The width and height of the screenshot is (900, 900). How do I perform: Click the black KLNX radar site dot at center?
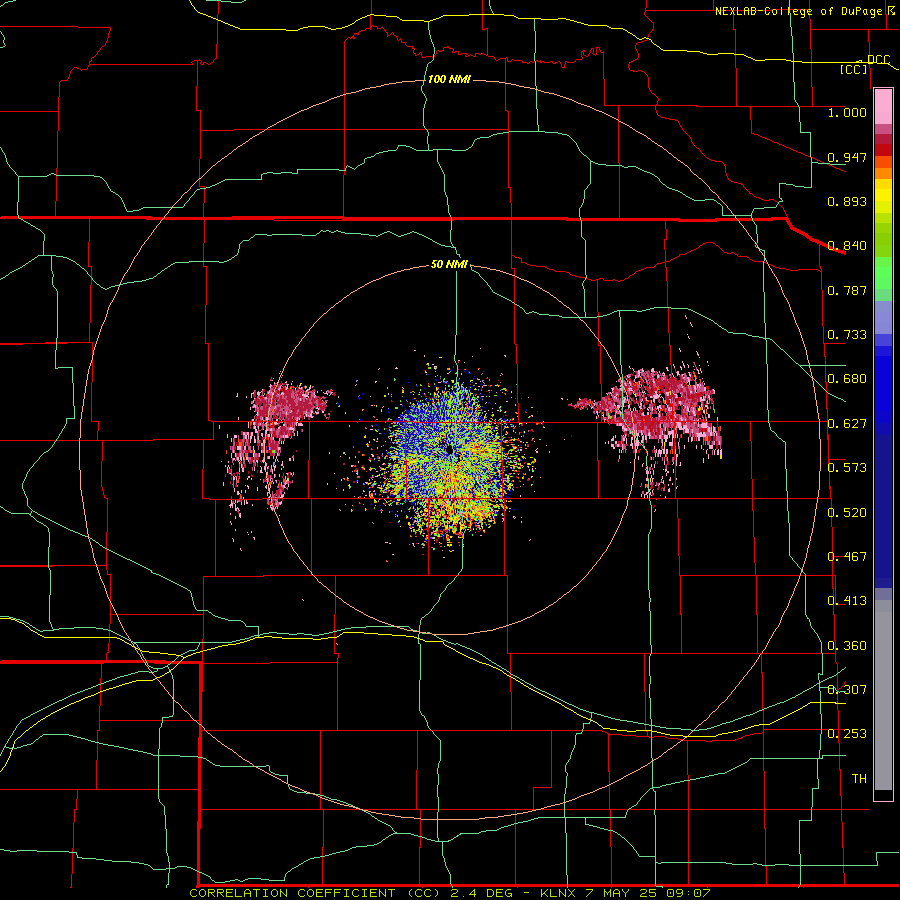pos(449,449)
